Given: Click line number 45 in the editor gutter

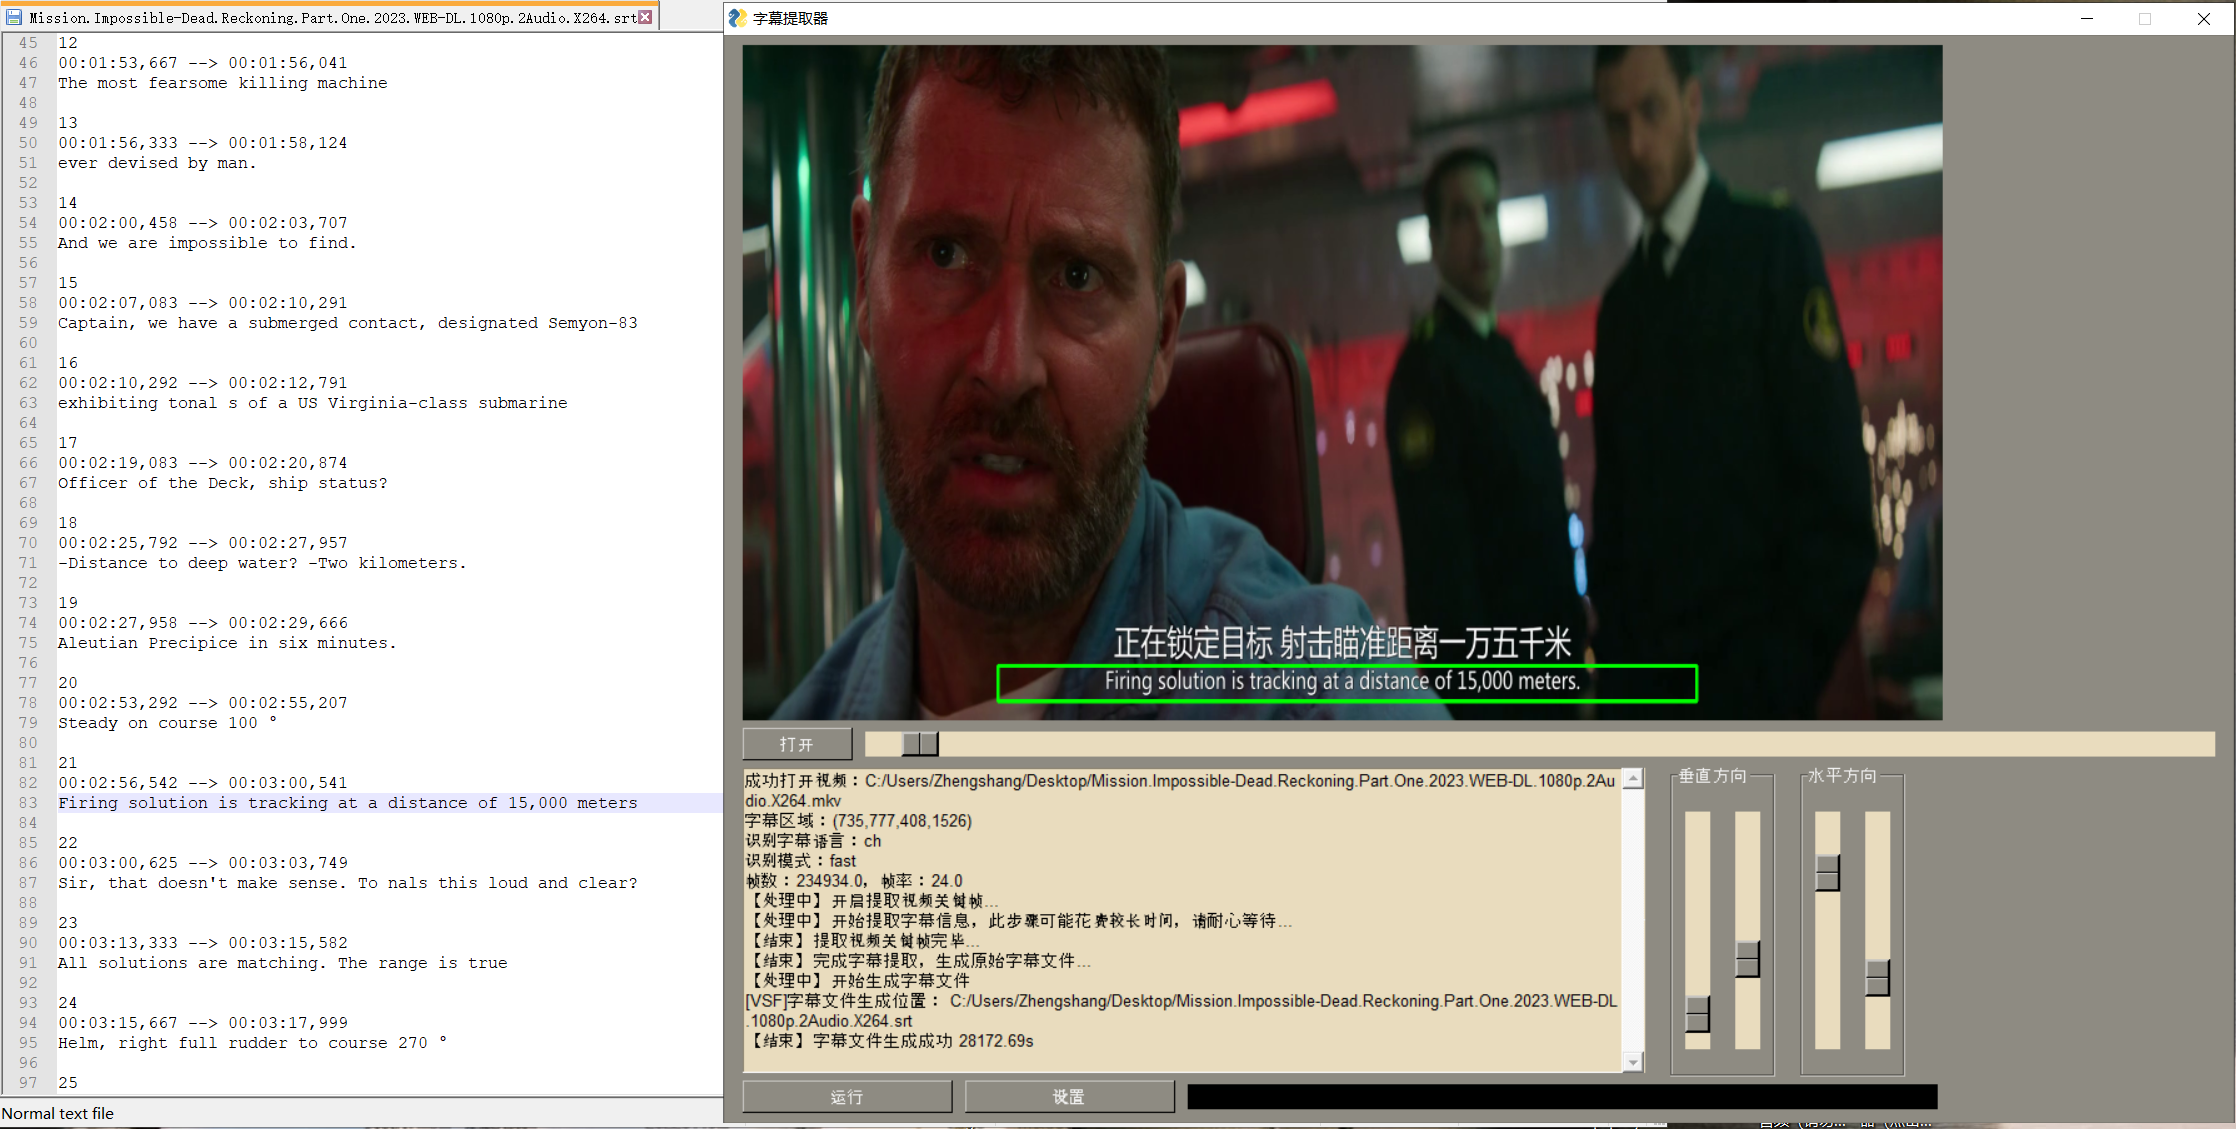Looking at the screenshot, I should tap(28, 43).
